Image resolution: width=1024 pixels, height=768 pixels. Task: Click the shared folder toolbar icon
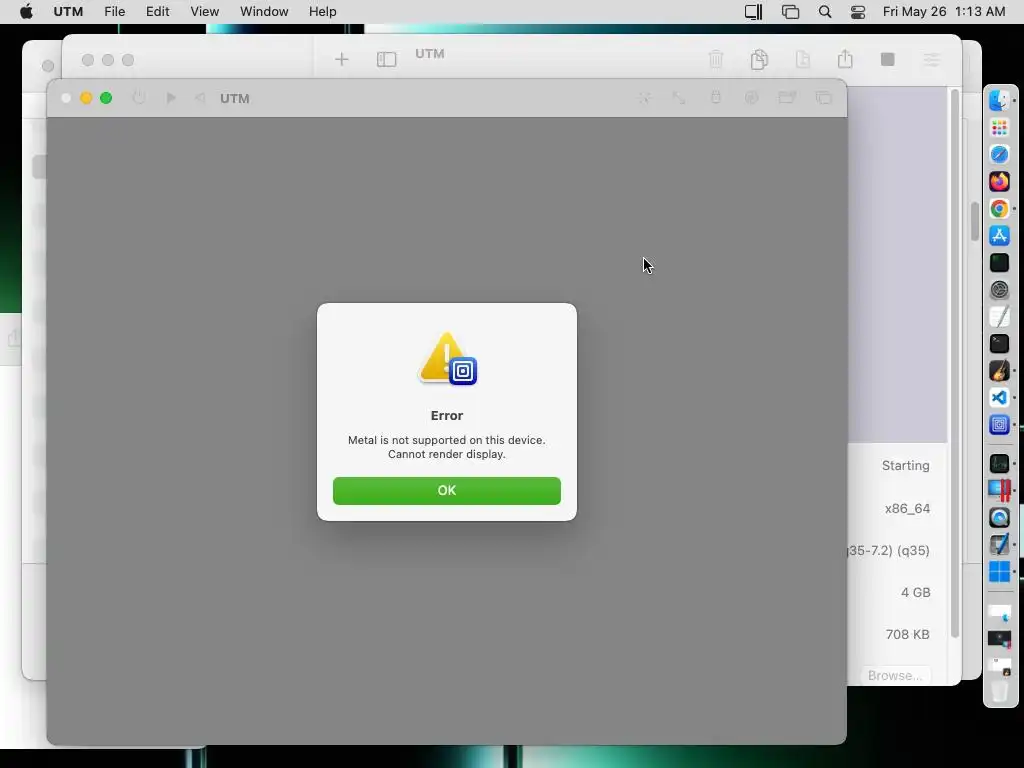click(787, 98)
